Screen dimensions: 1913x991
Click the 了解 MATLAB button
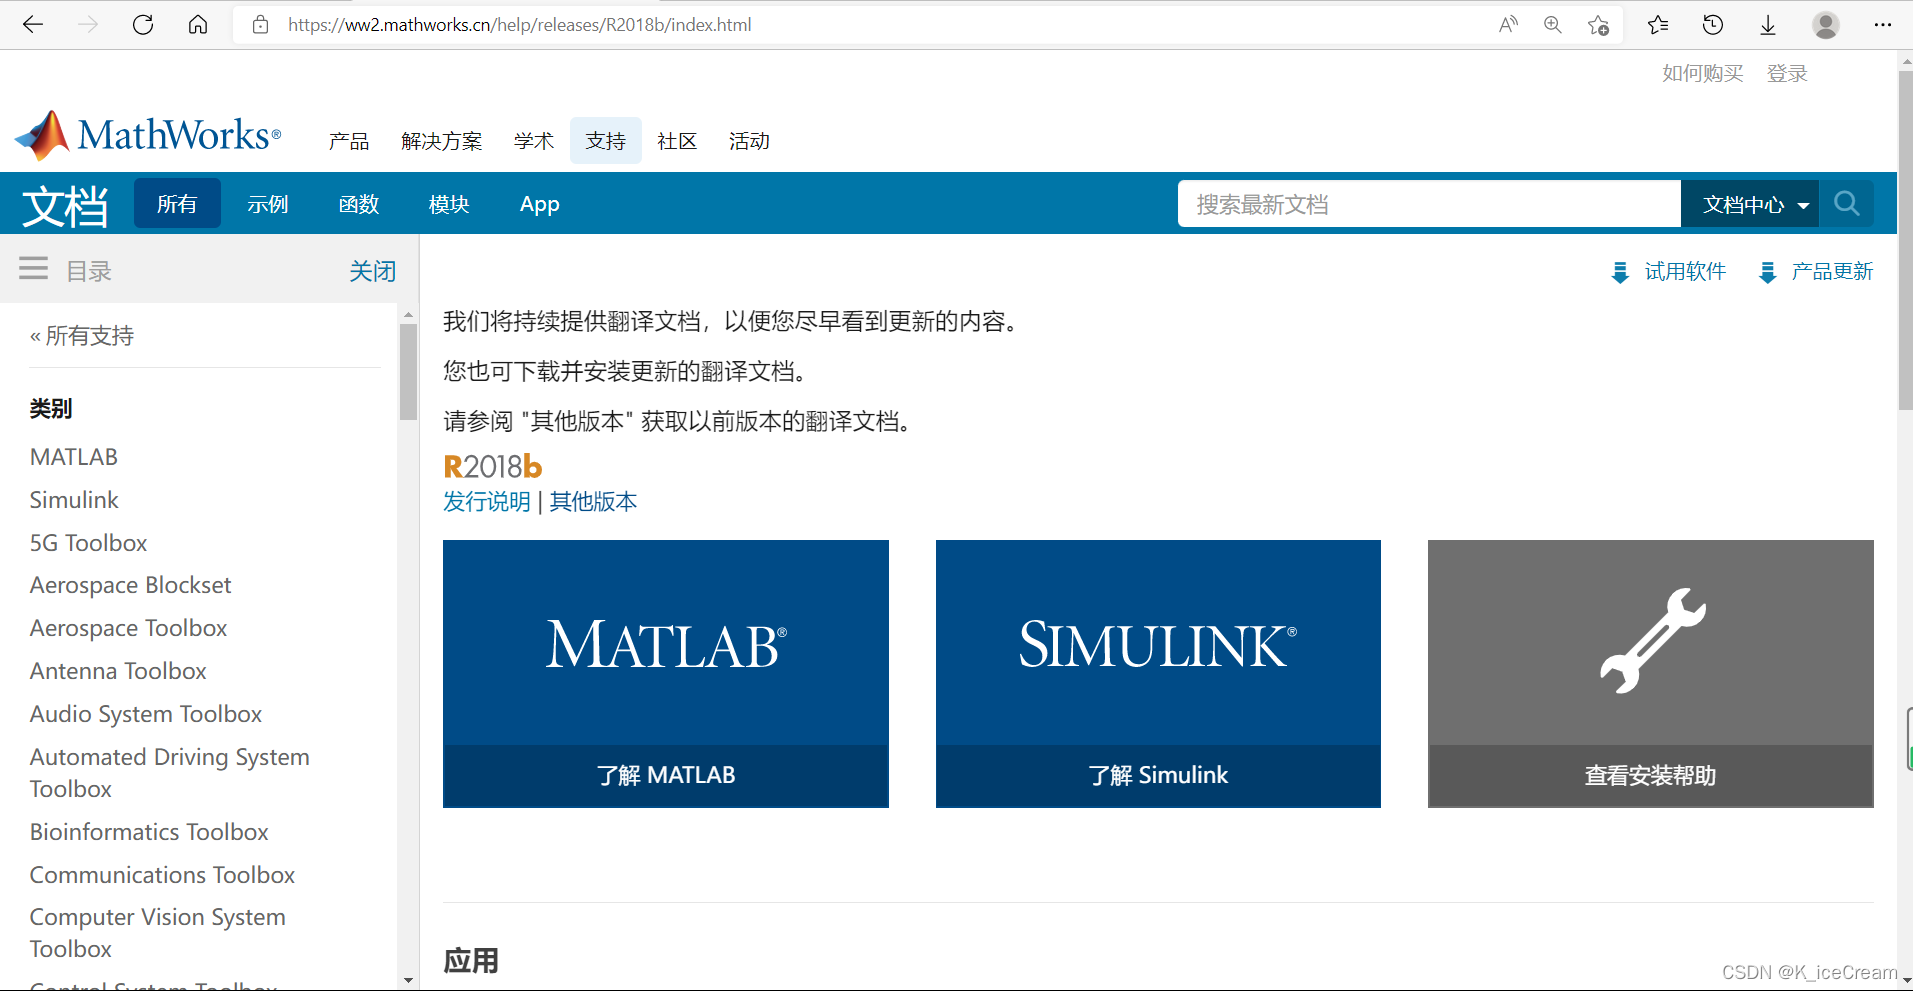coord(666,776)
